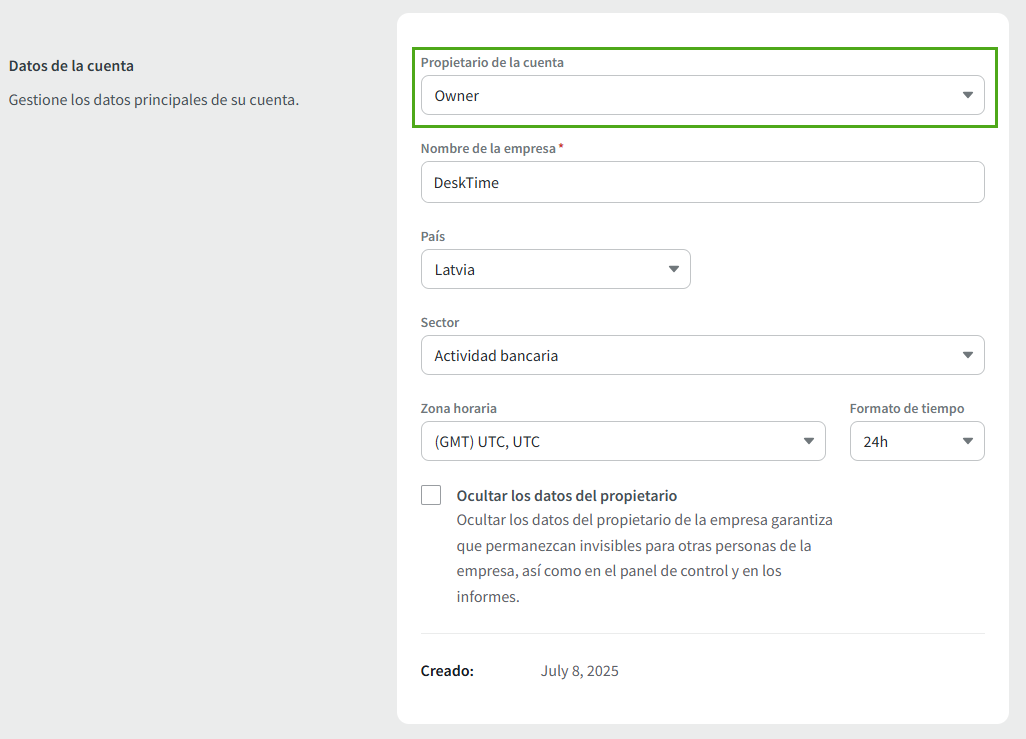This screenshot has height=739, width=1026.
Task: Expand the Sector dropdown list
Action: pos(690,356)
